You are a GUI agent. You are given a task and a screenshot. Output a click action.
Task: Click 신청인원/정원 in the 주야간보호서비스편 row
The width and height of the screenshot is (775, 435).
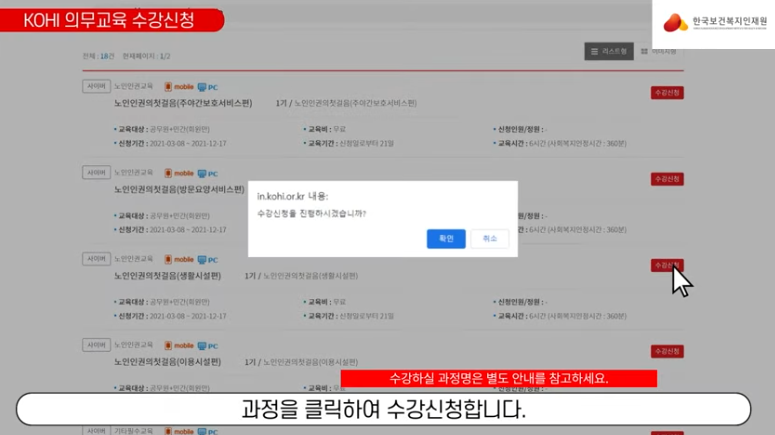(x=520, y=129)
